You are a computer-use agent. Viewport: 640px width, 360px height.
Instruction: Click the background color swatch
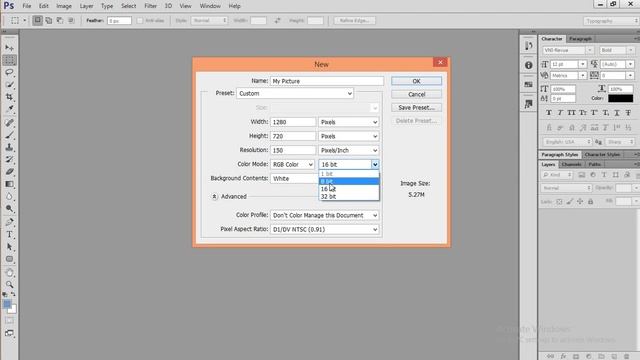(x=13, y=310)
